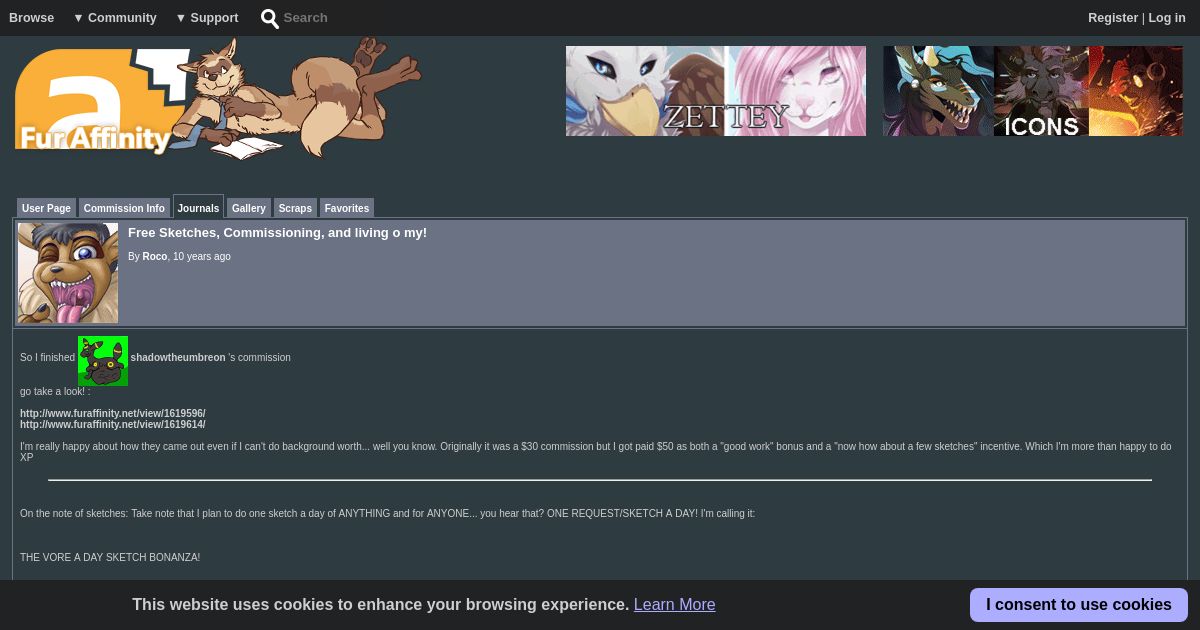Click the Register link
The height and width of the screenshot is (630, 1200).
(1113, 18)
